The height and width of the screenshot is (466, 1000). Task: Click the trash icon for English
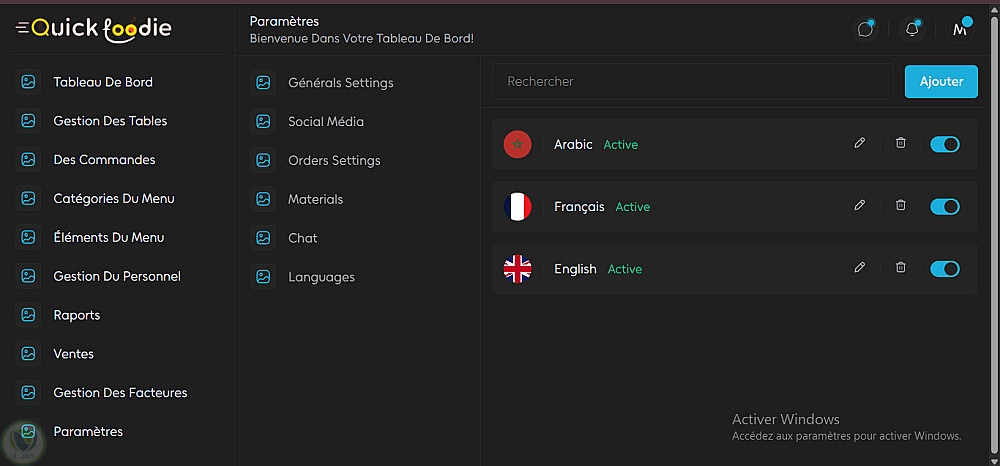(900, 268)
